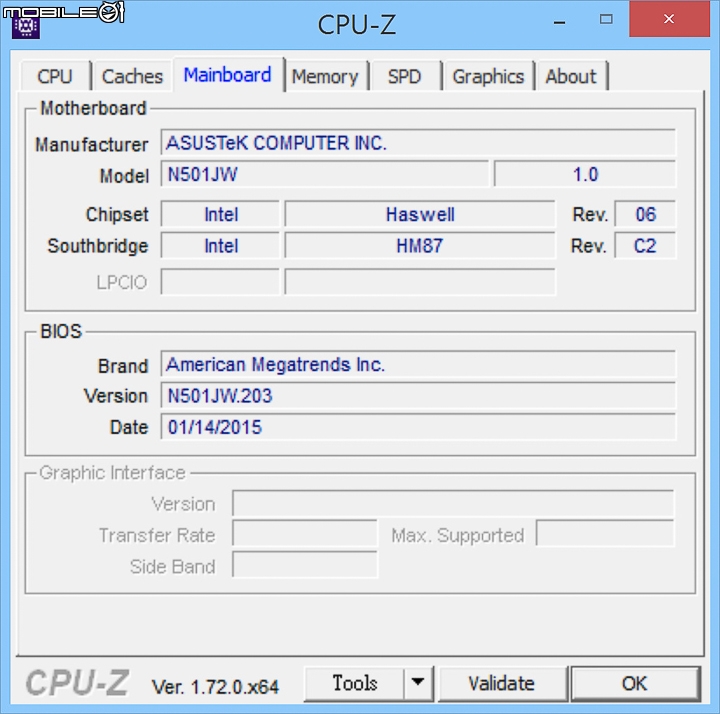Click the Max. Supported field
Viewport: 720px width, 714px height.
coord(605,534)
